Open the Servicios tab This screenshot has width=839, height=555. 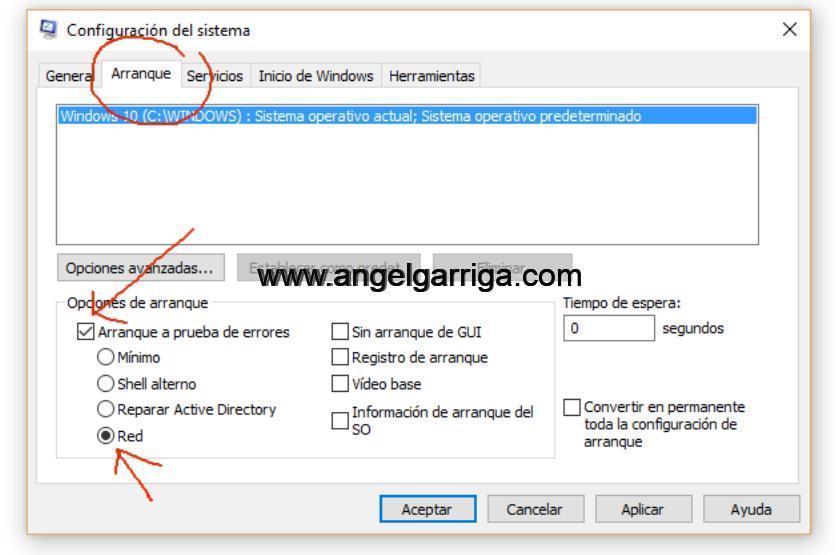click(215, 76)
